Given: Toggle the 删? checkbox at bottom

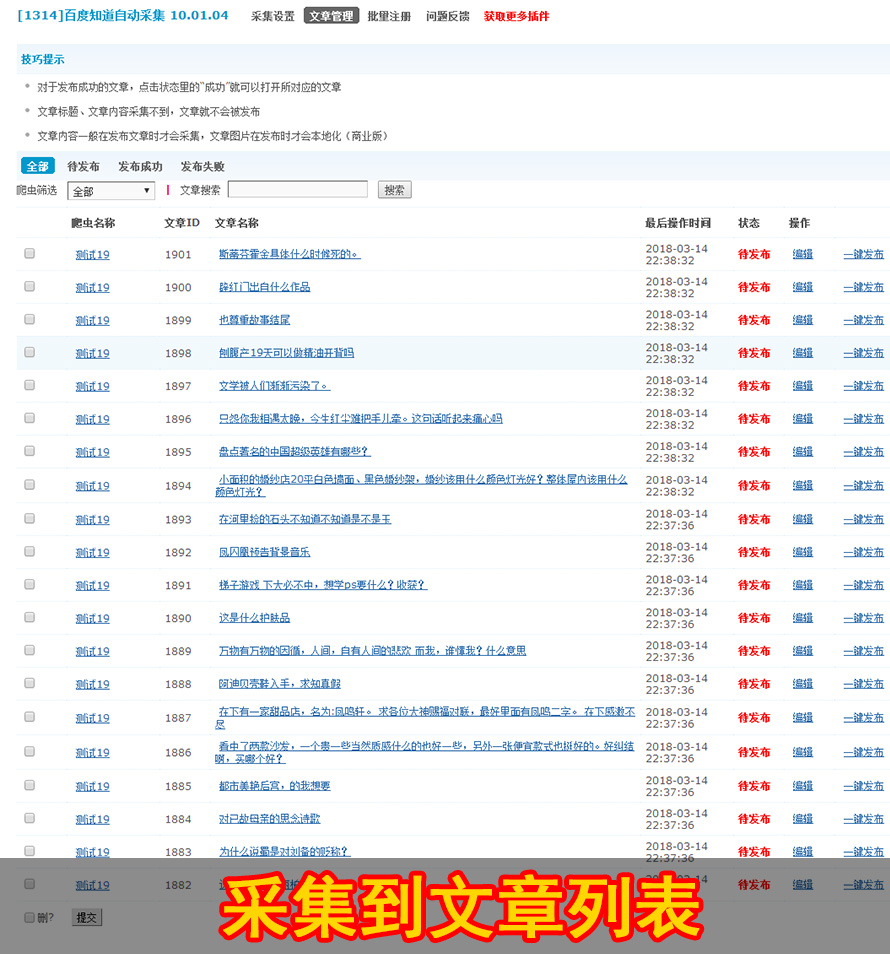Looking at the screenshot, I should (29, 915).
